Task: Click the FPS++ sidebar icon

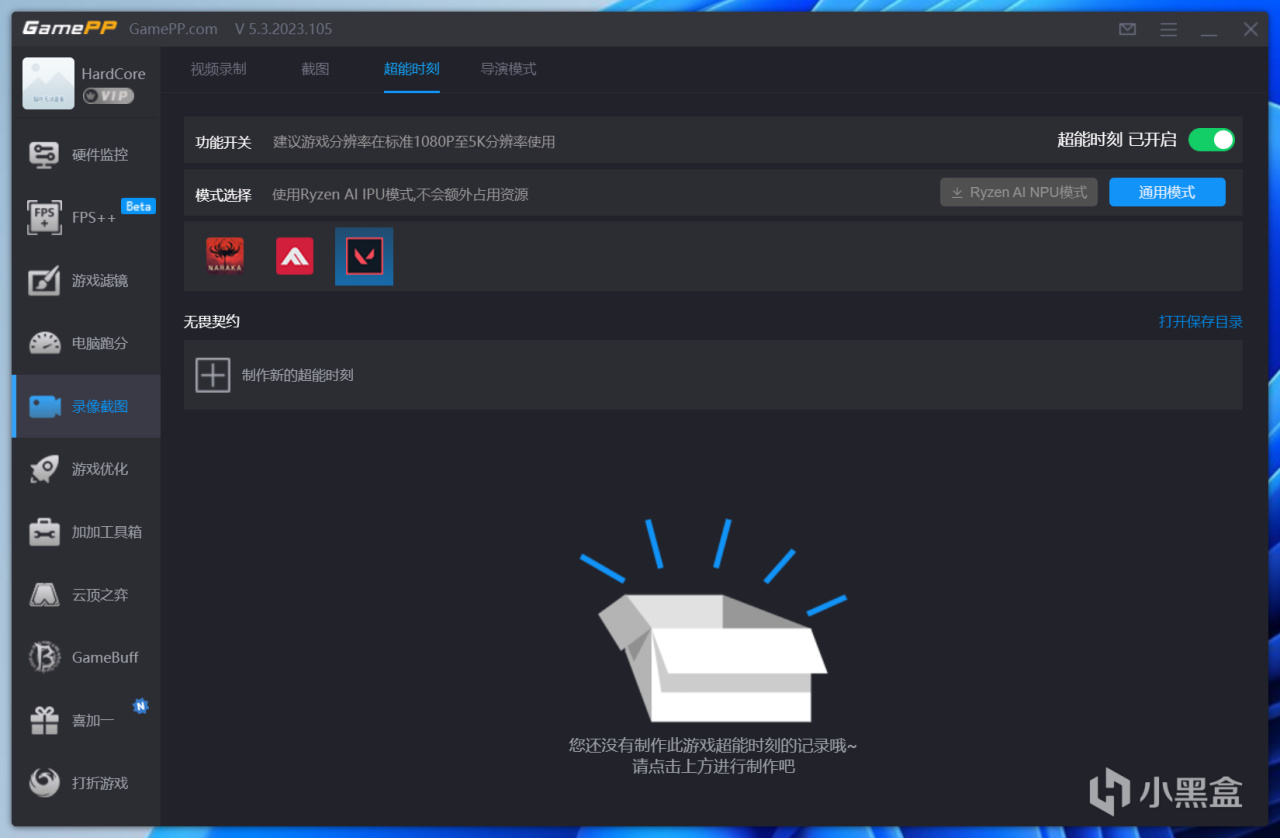Action: pos(44,217)
